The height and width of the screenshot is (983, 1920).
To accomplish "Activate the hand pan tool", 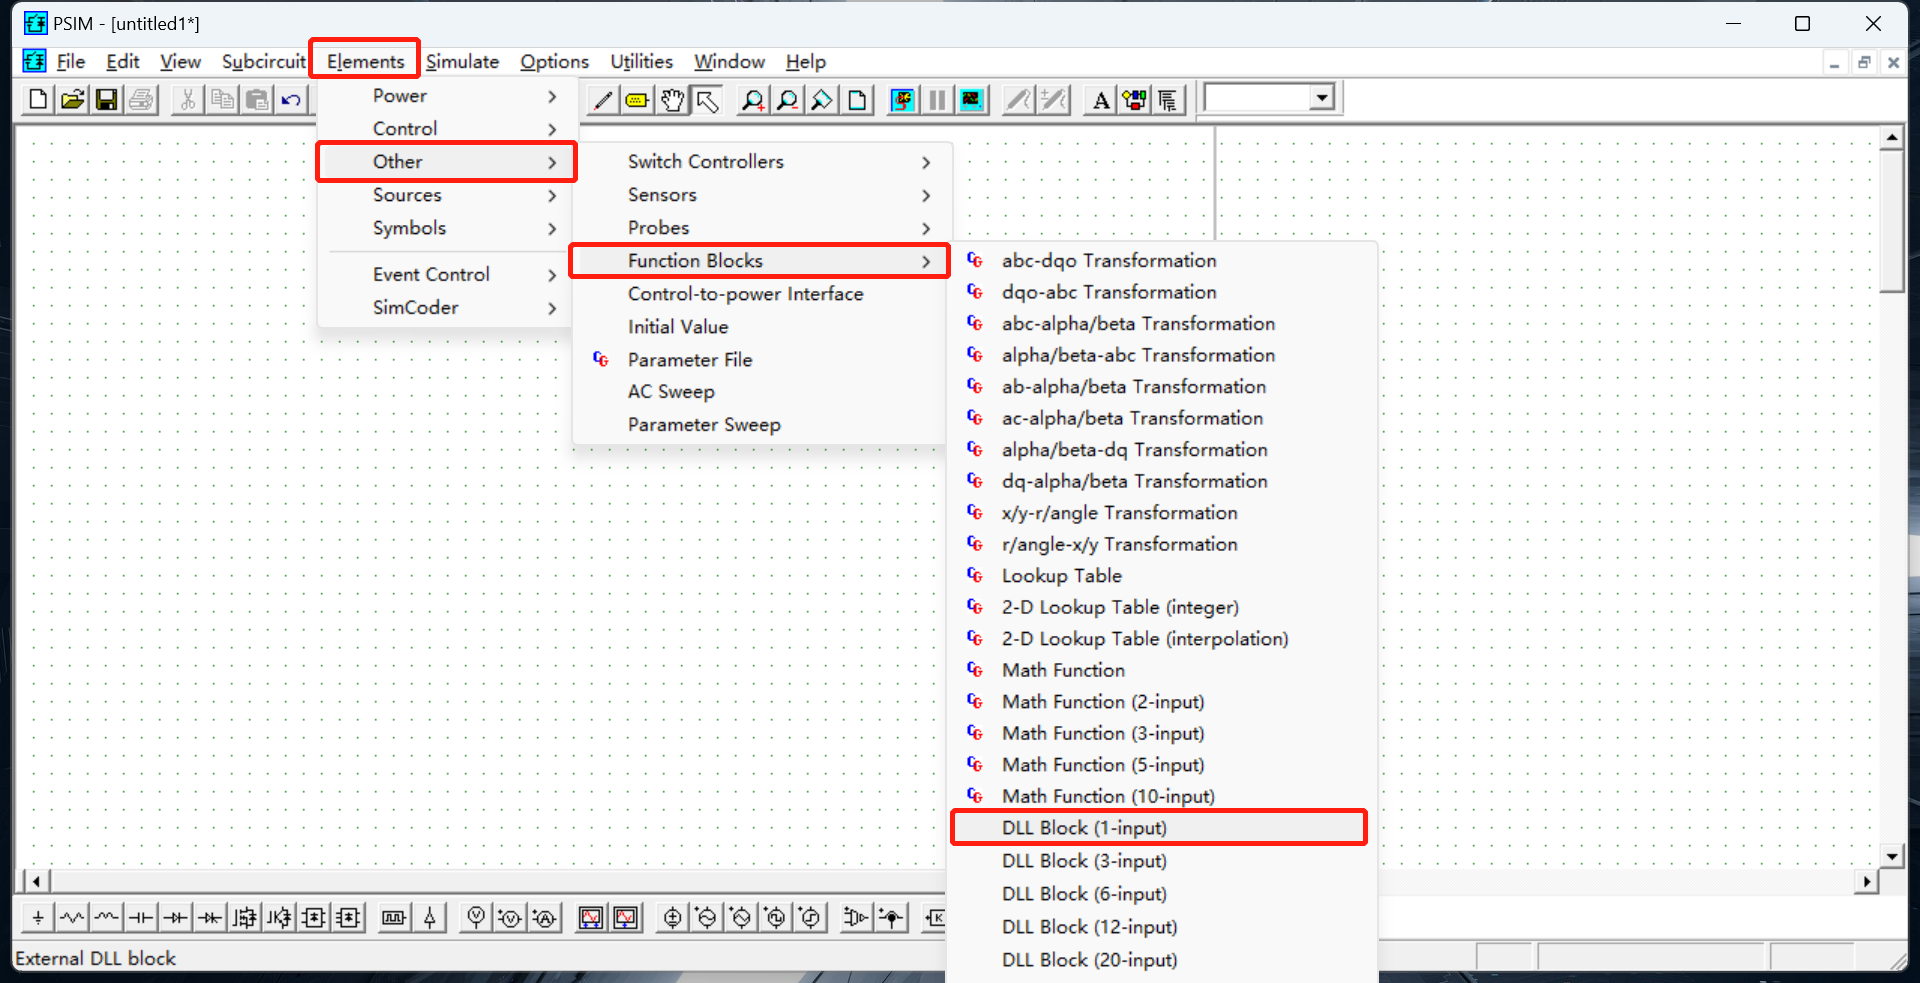I will 672,100.
